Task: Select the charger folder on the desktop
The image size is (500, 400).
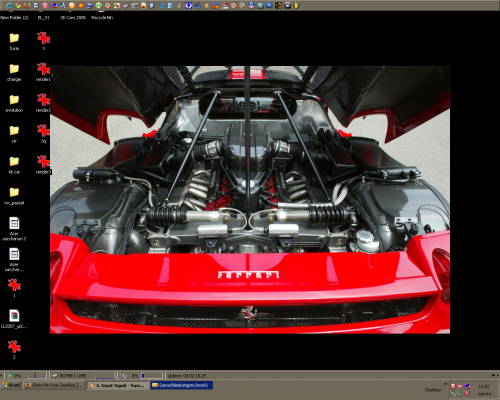Action: tap(14, 69)
